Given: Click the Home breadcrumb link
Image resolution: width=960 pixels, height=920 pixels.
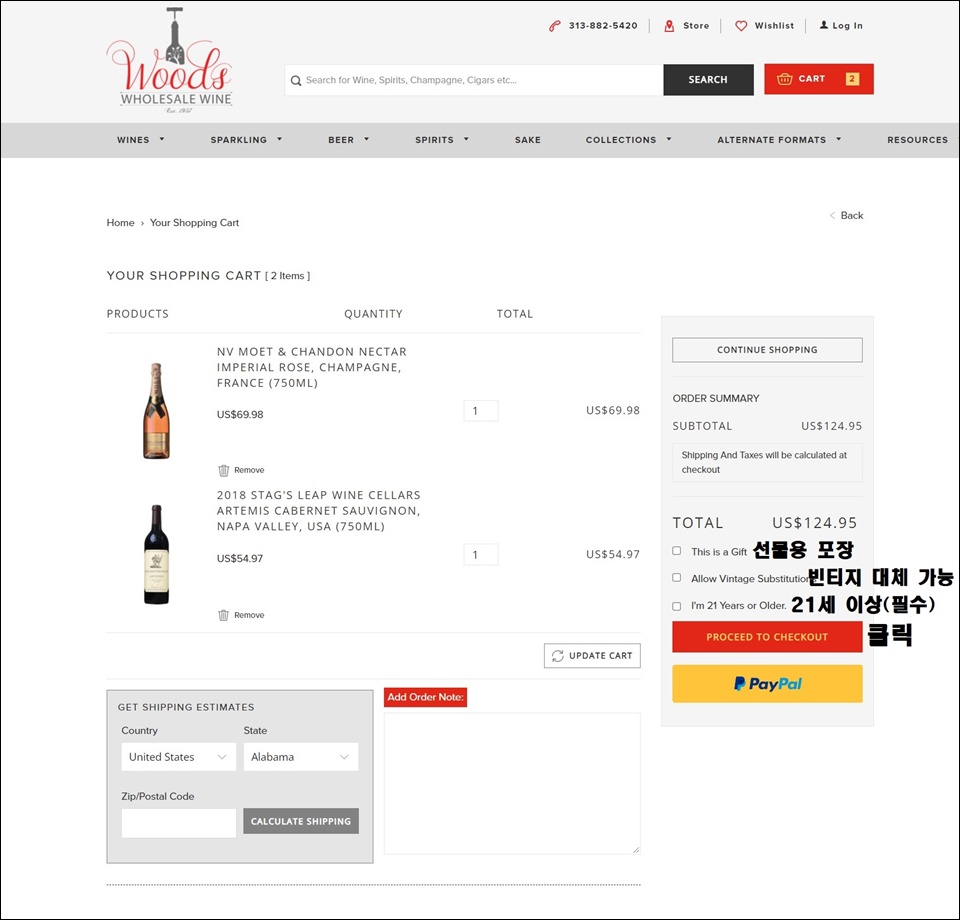Looking at the screenshot, I should pyautogui.click(x=121, y=223).
